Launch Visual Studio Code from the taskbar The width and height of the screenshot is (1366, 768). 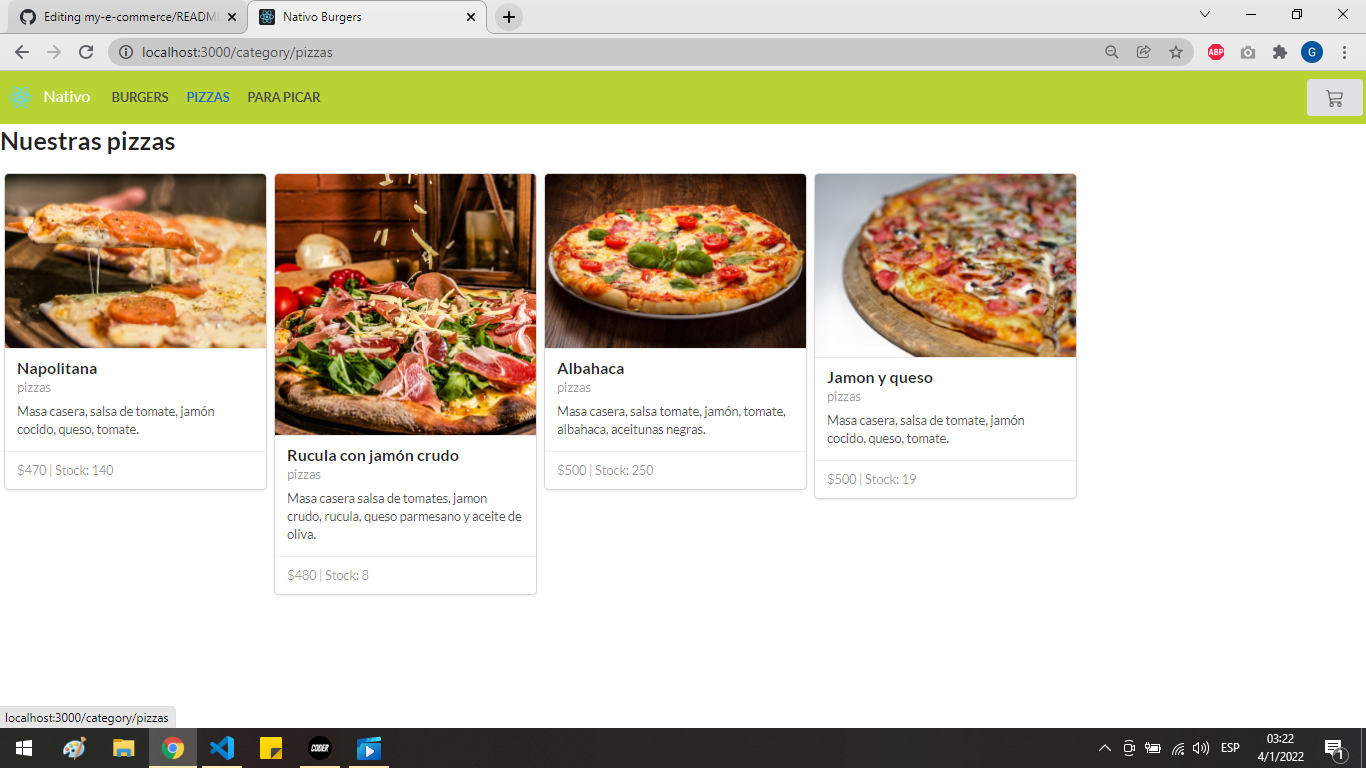tap(221, 747)
